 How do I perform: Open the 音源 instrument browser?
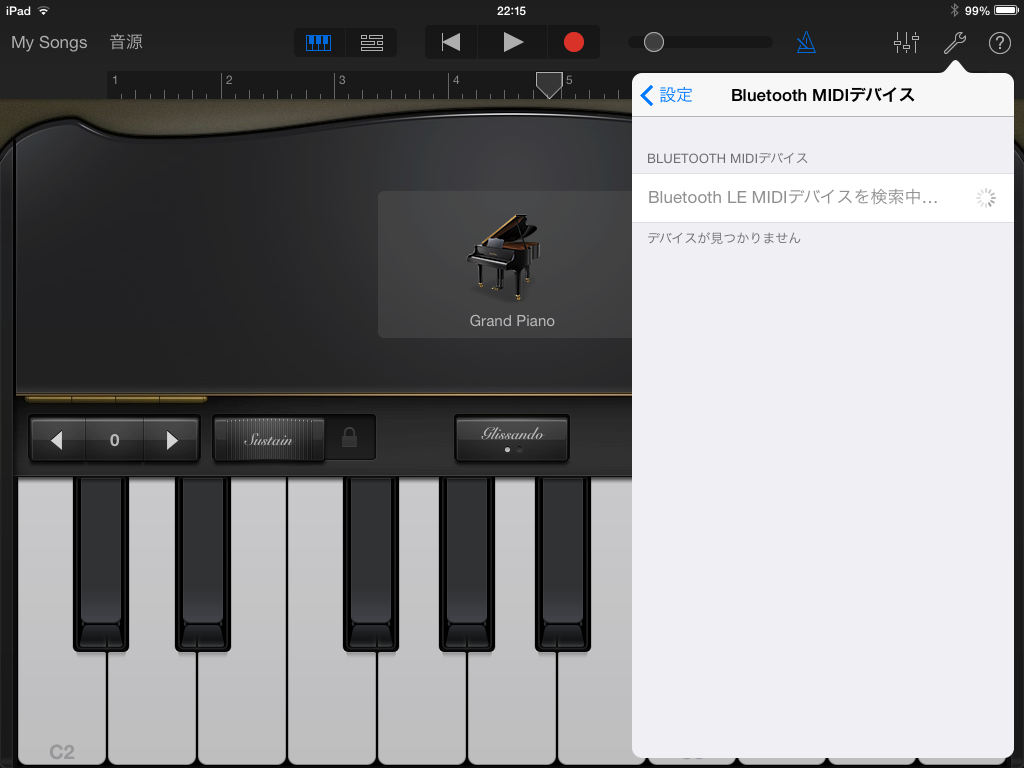126,42
